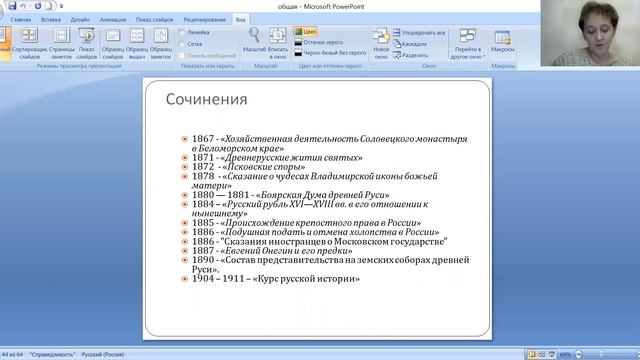The image size is (640, 360).
Task: Switch to Оттенки серого mode
Action: pos(319,42)
